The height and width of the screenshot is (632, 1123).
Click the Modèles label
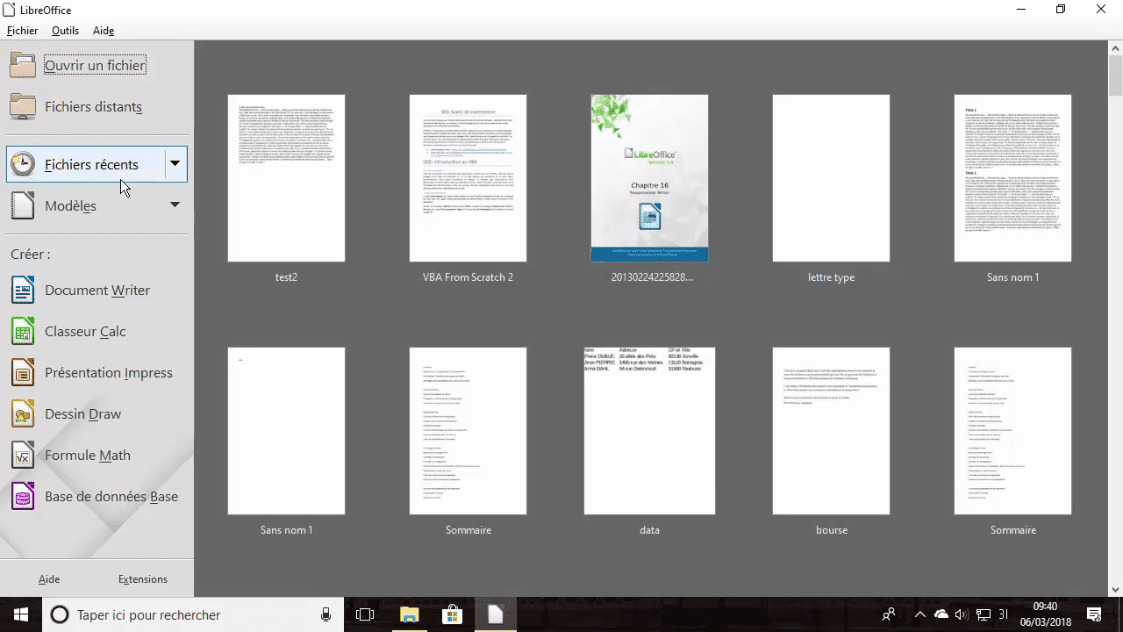click(70, 206)
